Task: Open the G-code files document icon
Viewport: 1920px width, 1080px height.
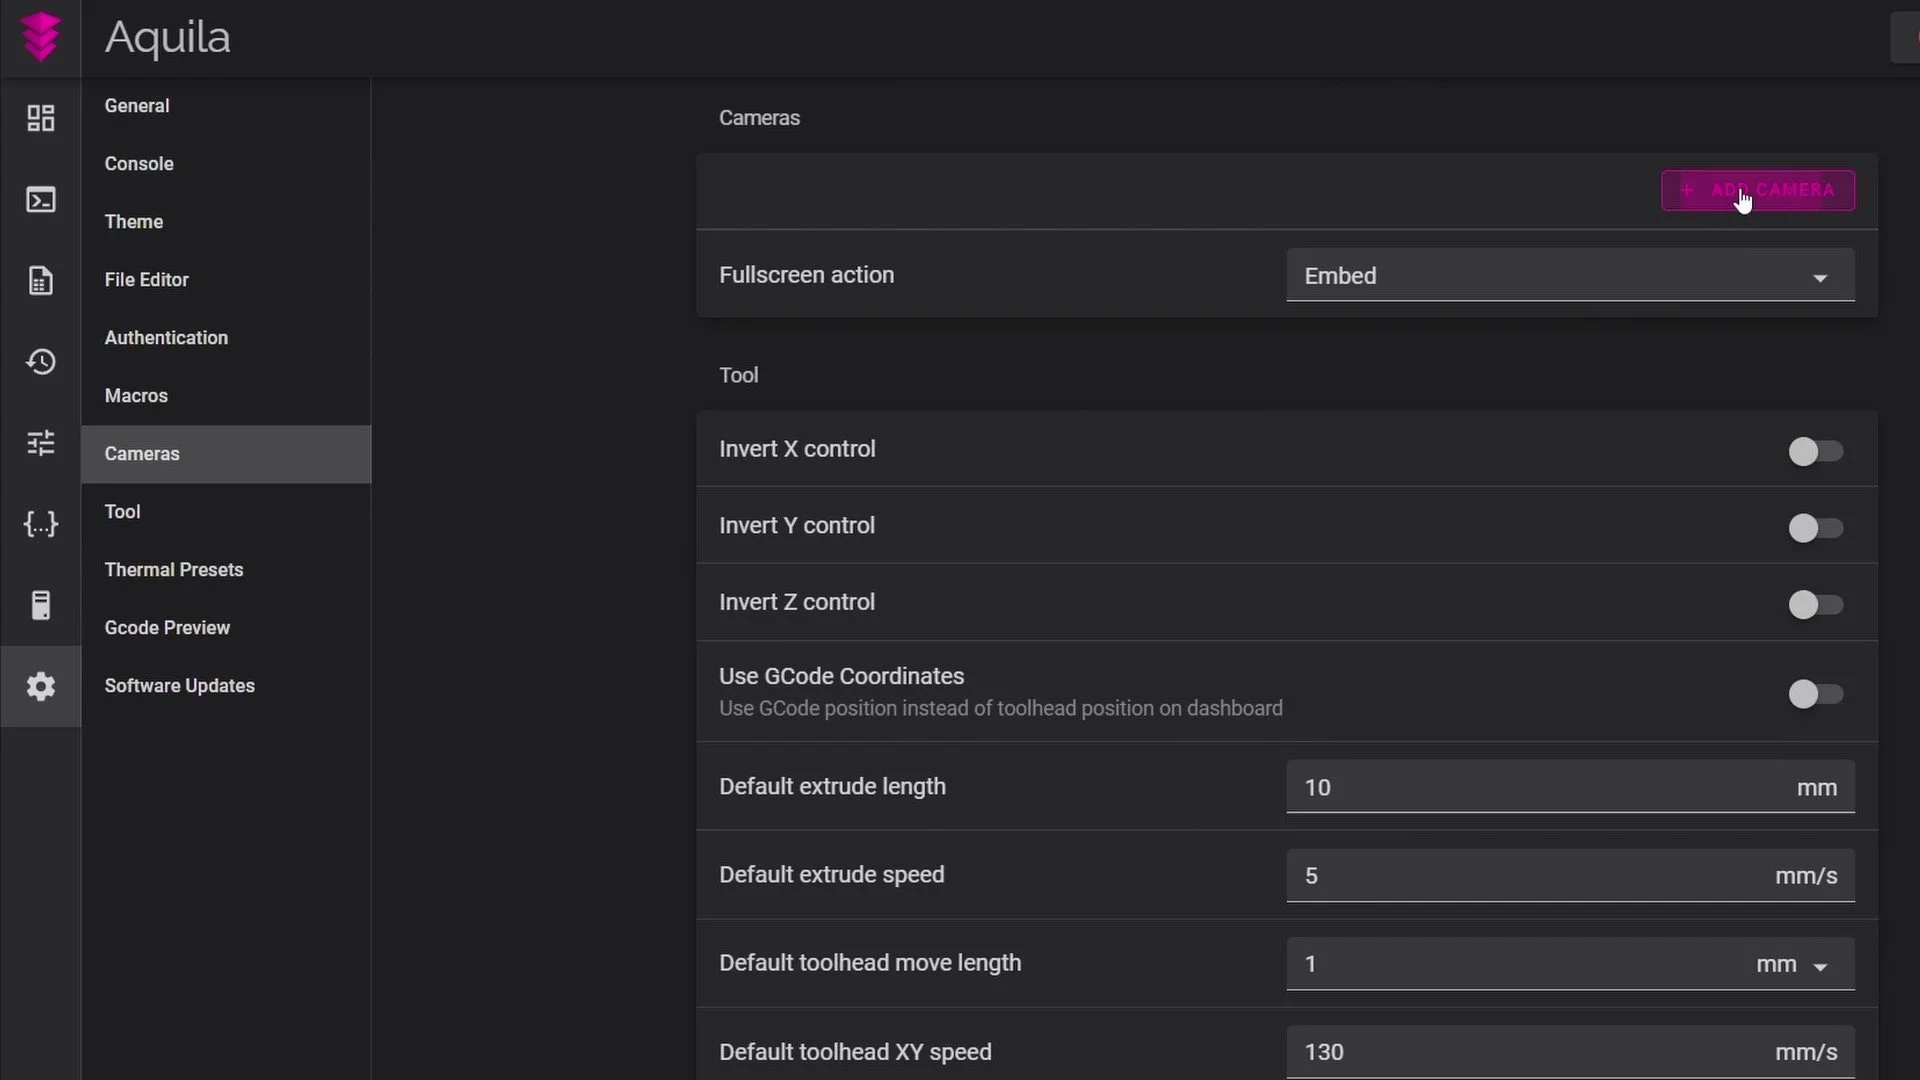Action: coord(40,281)
